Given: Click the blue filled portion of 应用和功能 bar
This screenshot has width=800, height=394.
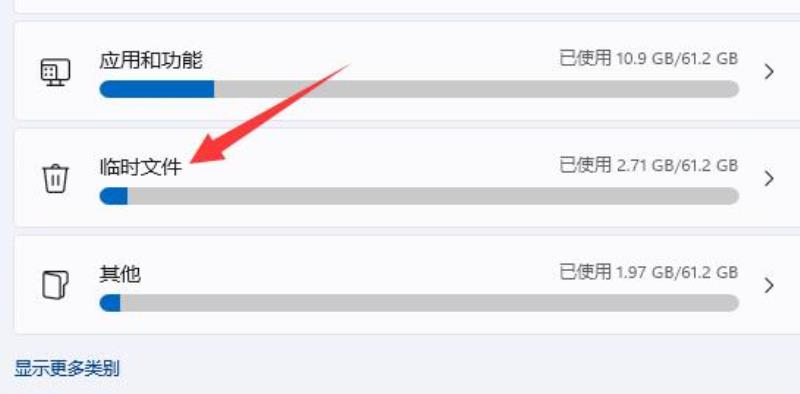Looking at the screenshot, I should pyautogui.click(x=157, y=89).
